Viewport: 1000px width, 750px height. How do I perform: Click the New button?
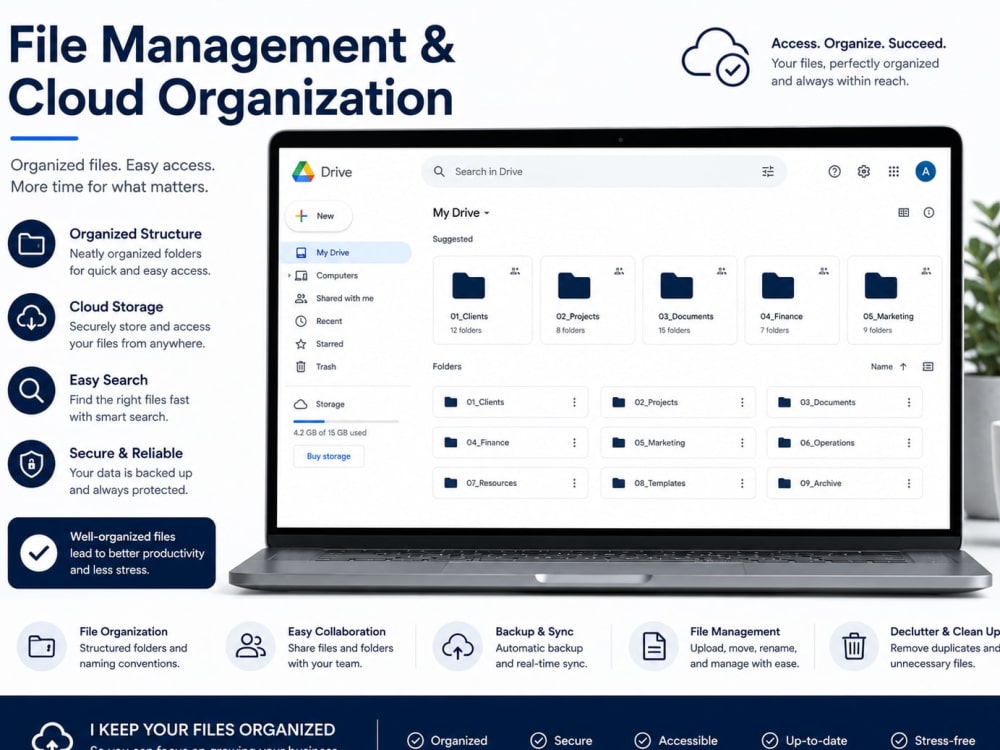point(318,216)
